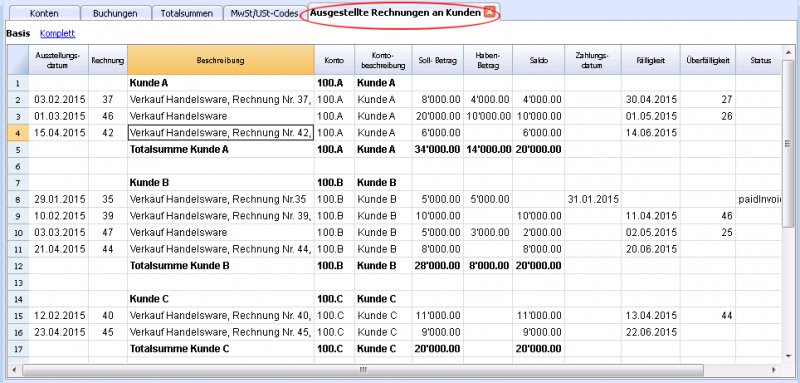Click the horizontal scrollbar right arrow
The image size is (800, 383).
774,369
